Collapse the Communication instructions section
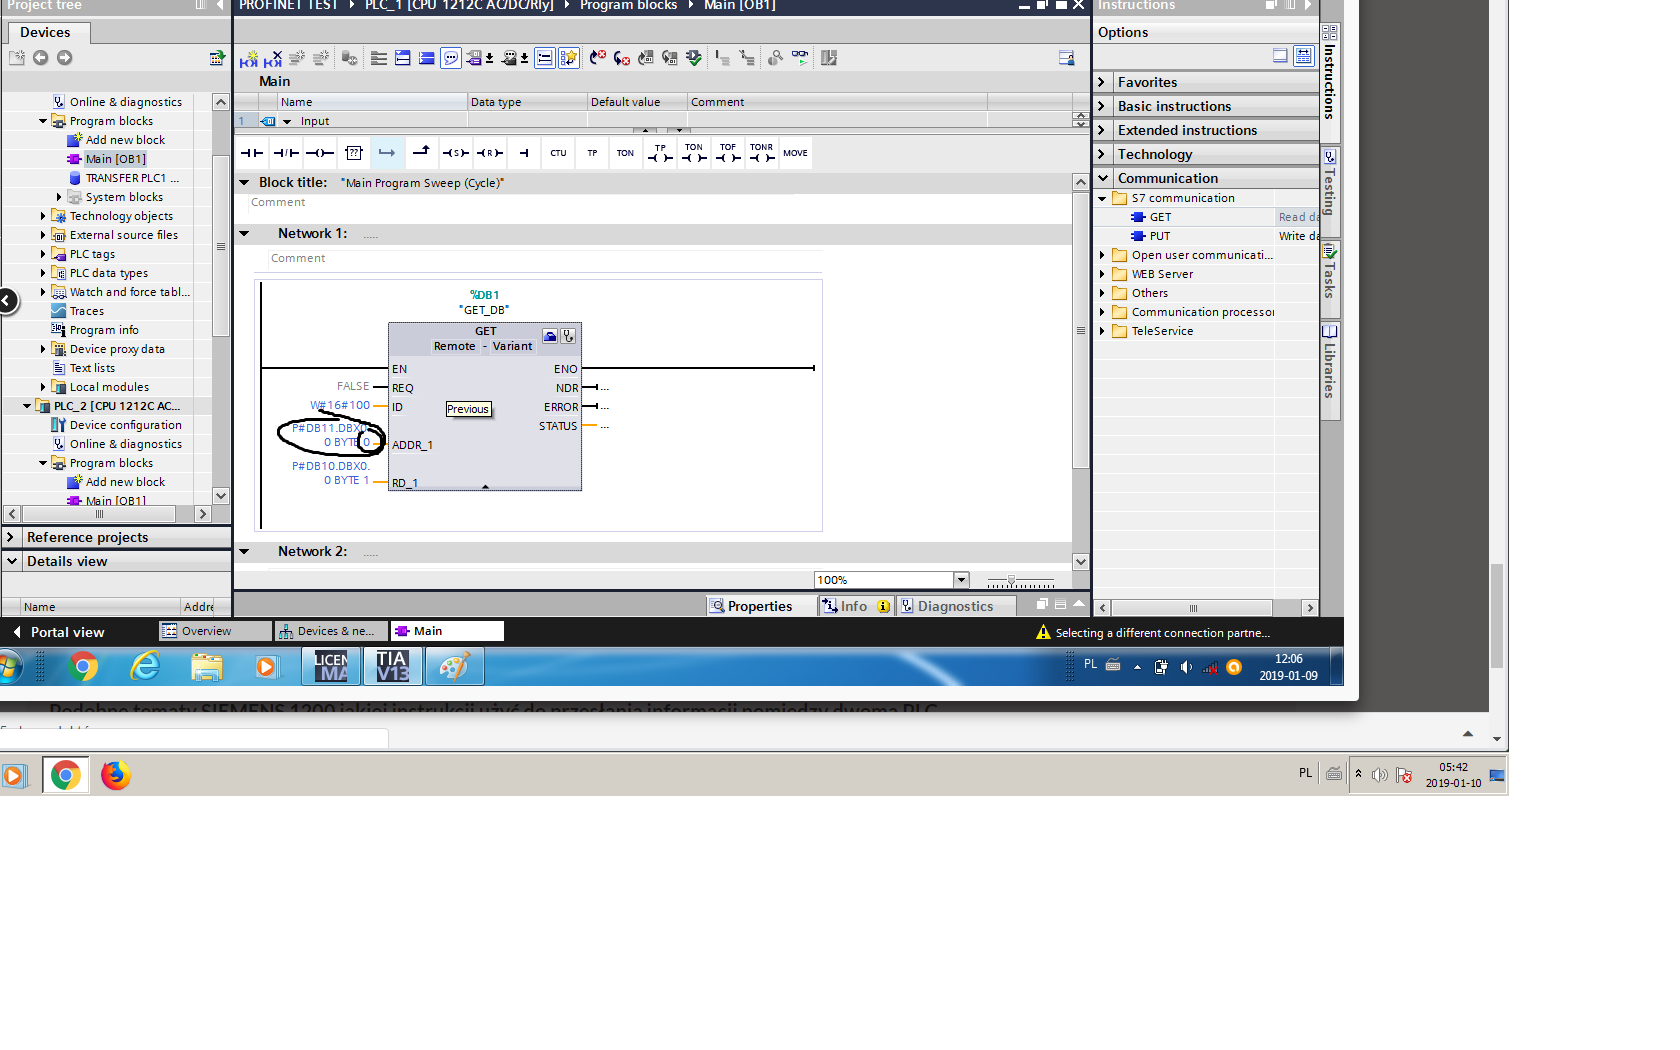The image size is (1680, 1050). pyautogui.click(x=1103, y=178)
